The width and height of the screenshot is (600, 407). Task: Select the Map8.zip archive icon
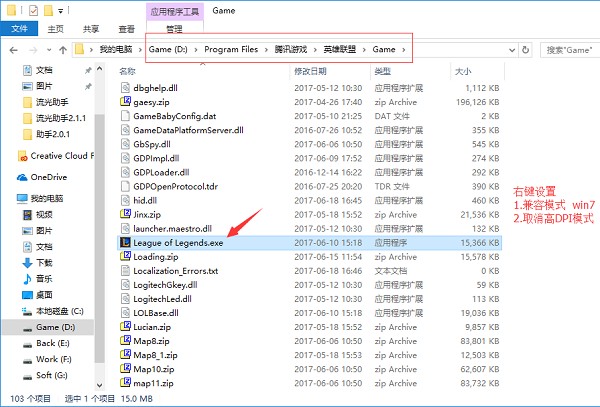[125, 341]
